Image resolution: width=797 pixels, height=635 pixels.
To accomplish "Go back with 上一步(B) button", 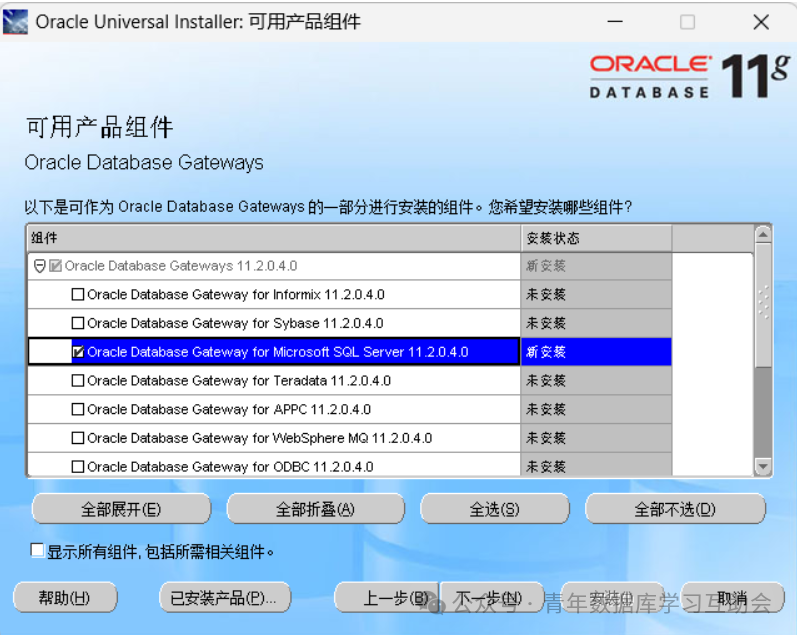I will coord(387,598).
